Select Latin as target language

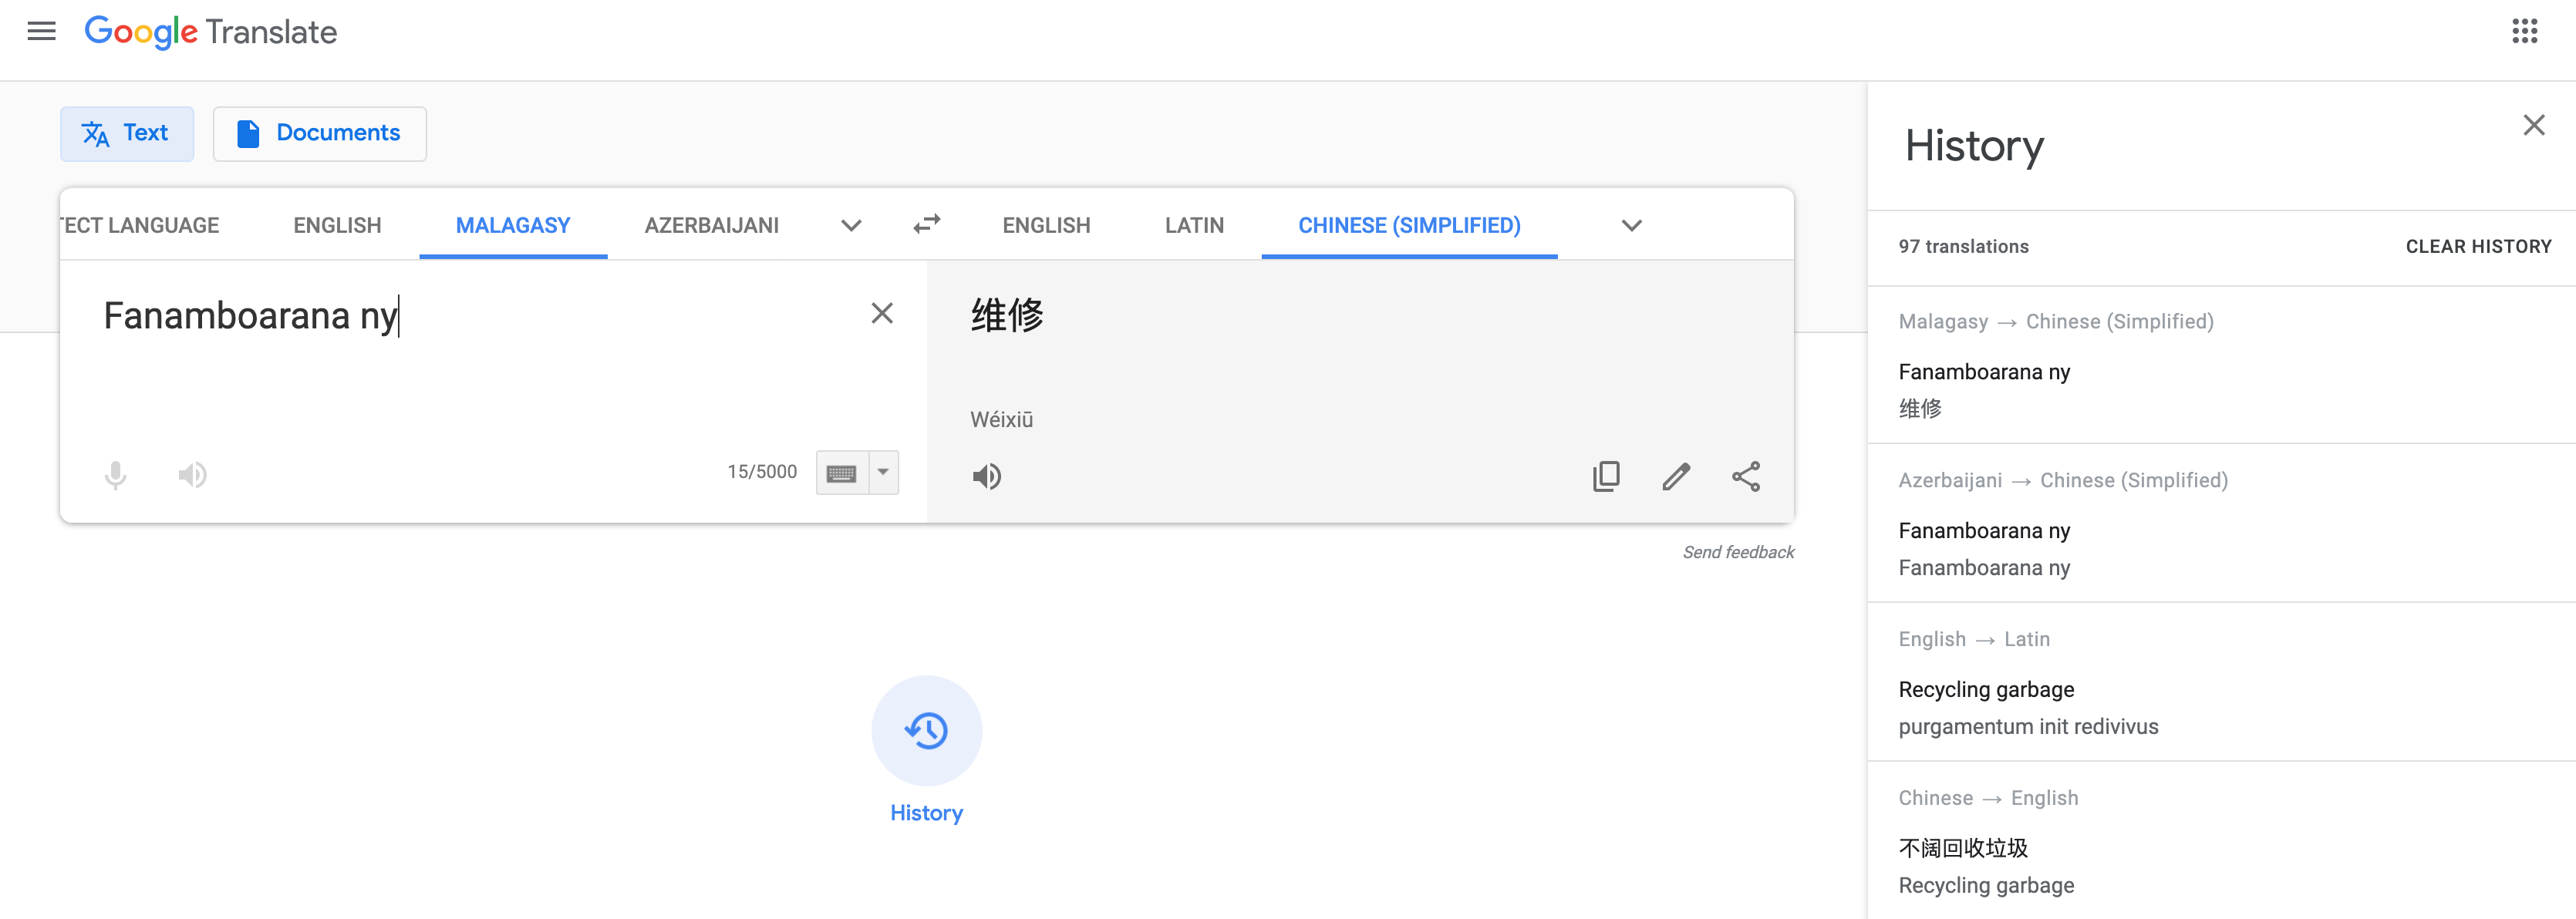click(1194, 225)
